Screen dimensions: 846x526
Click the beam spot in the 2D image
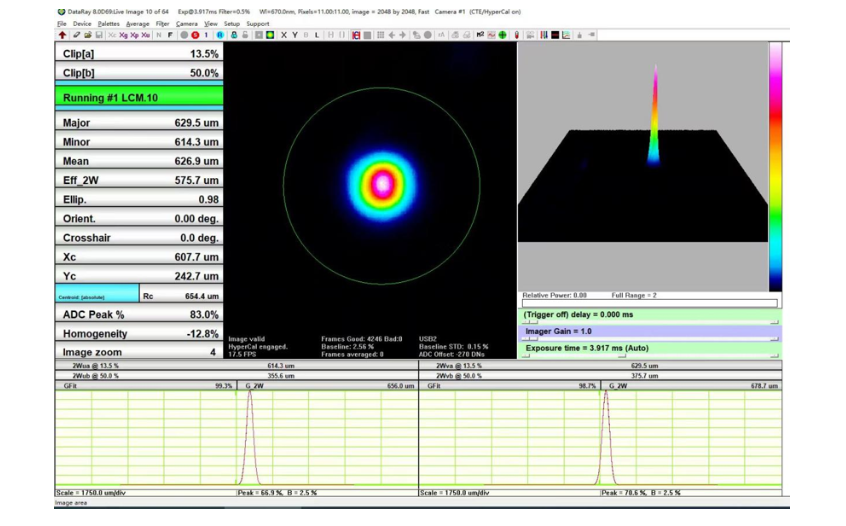381,183
